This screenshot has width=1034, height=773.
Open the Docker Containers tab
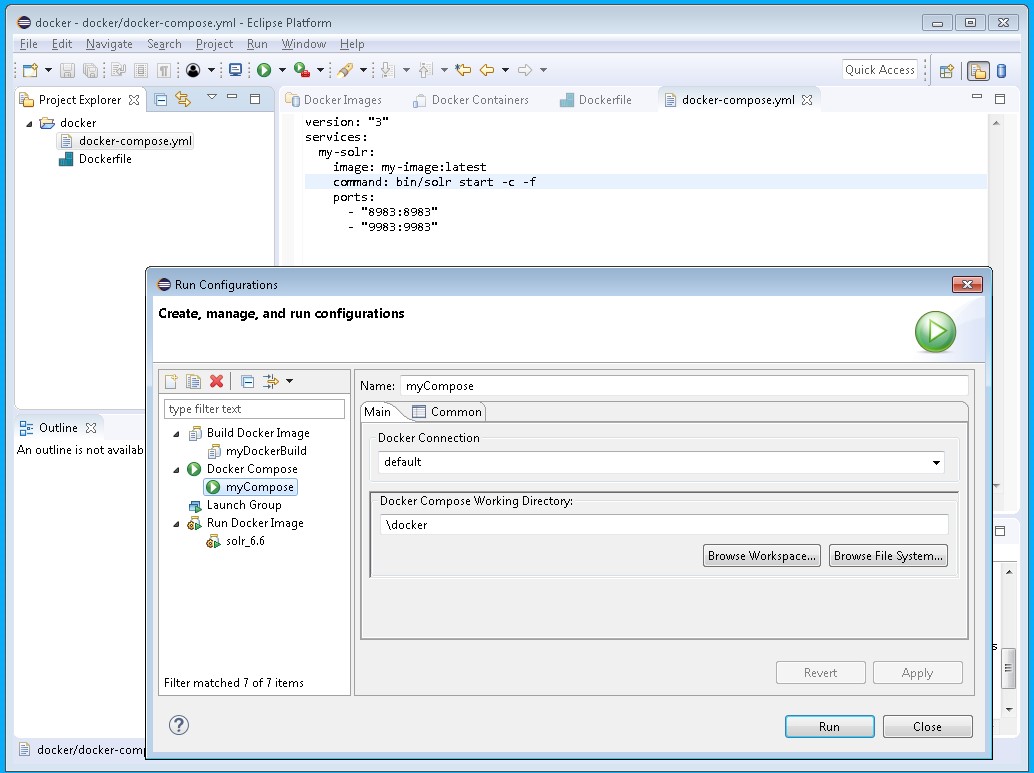click(x=479, y=100)
